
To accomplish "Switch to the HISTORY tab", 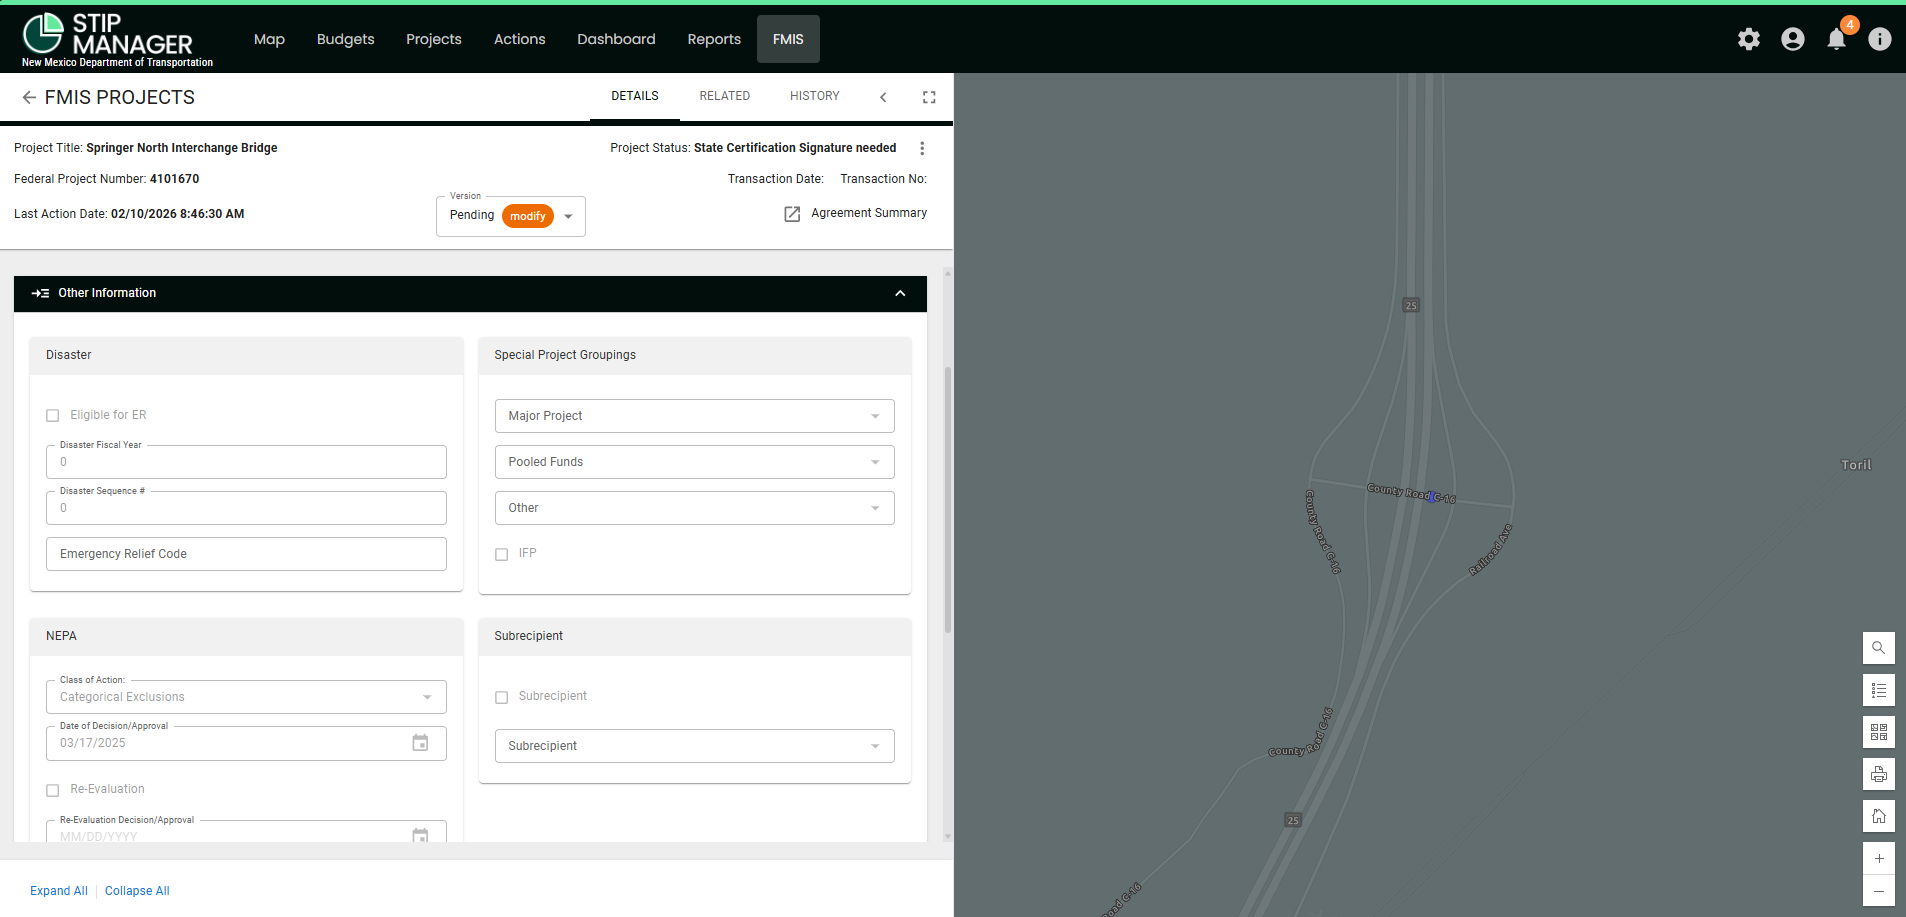I will 815,96.
